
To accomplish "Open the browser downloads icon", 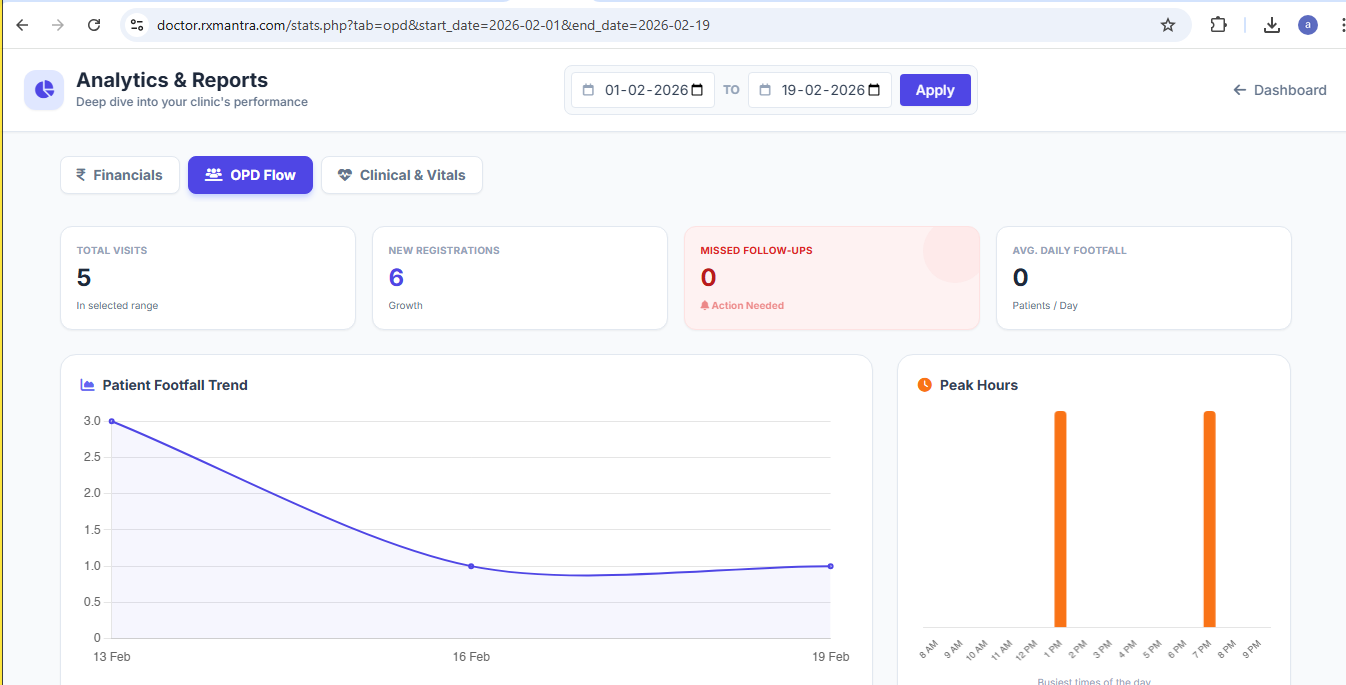I will coord(1271,25).
